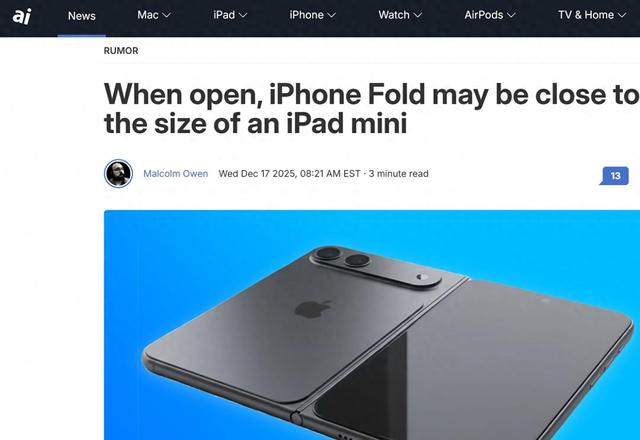The height and width of the screenshot is (440, 640).
Task: Click the RUMOR category label
Action: 121,51
